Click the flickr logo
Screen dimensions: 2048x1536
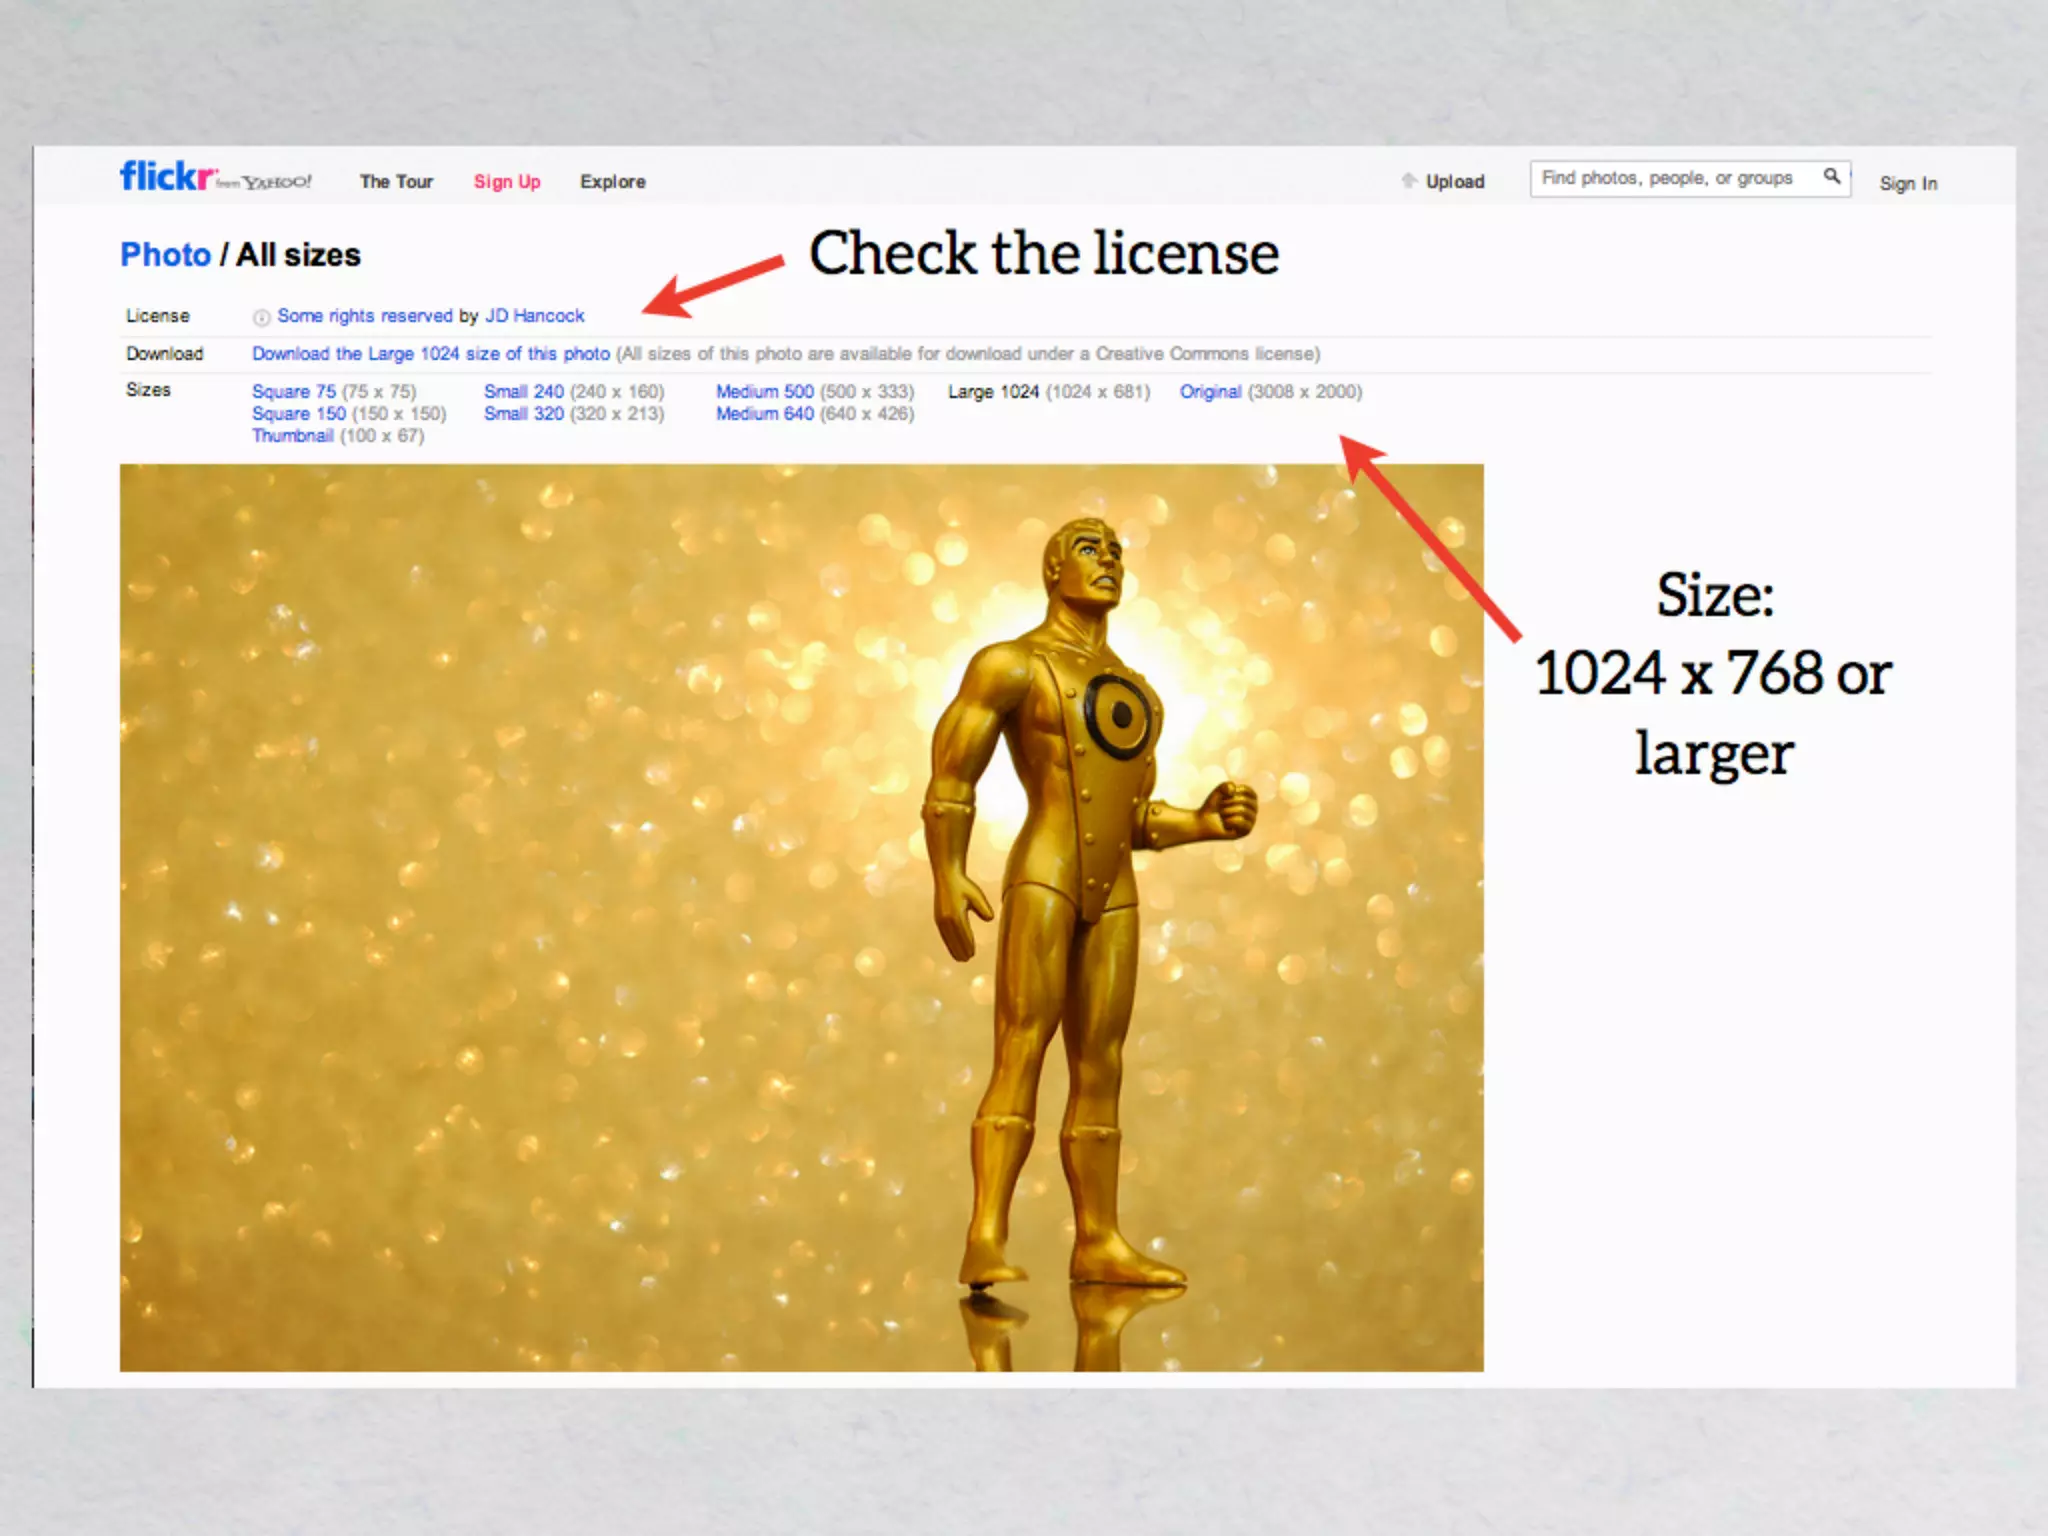pyautogui.click(x=166, y=177)
